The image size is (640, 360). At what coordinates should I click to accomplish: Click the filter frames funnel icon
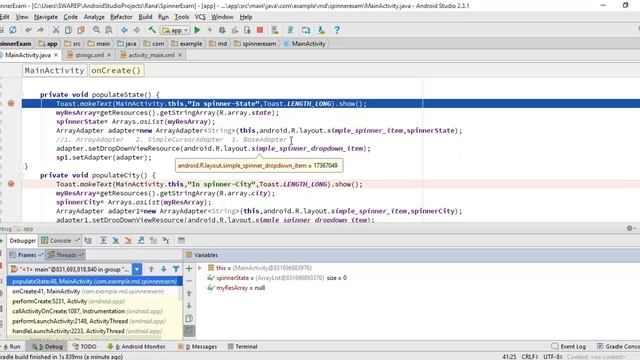click(176, 269)
